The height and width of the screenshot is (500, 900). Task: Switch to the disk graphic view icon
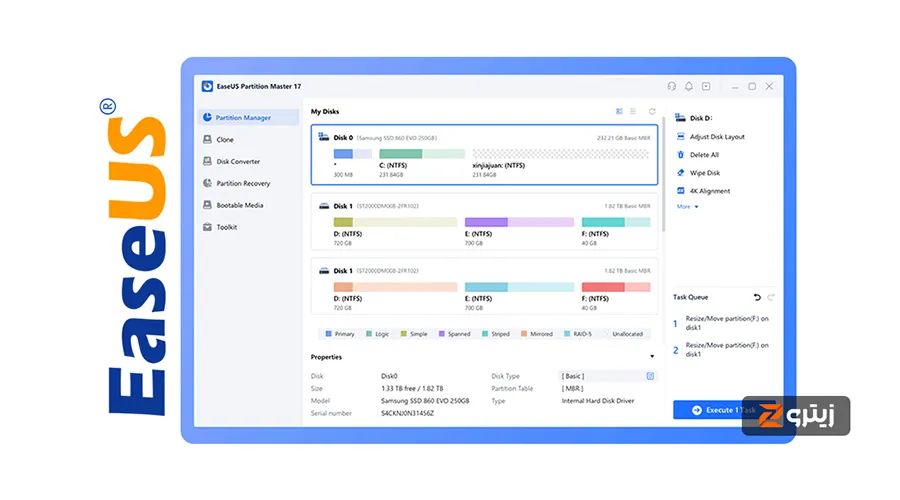tap(619, 111)
